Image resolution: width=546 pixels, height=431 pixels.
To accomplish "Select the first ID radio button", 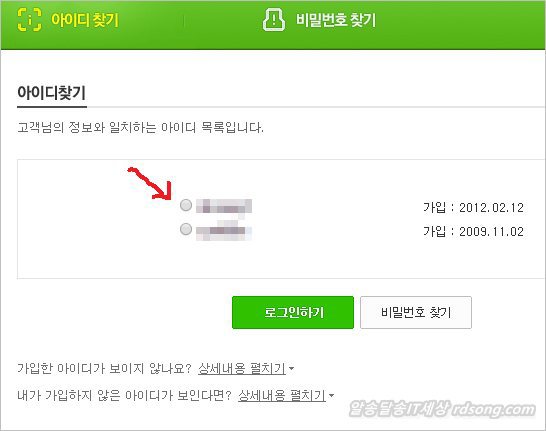I will click(186, 205).
